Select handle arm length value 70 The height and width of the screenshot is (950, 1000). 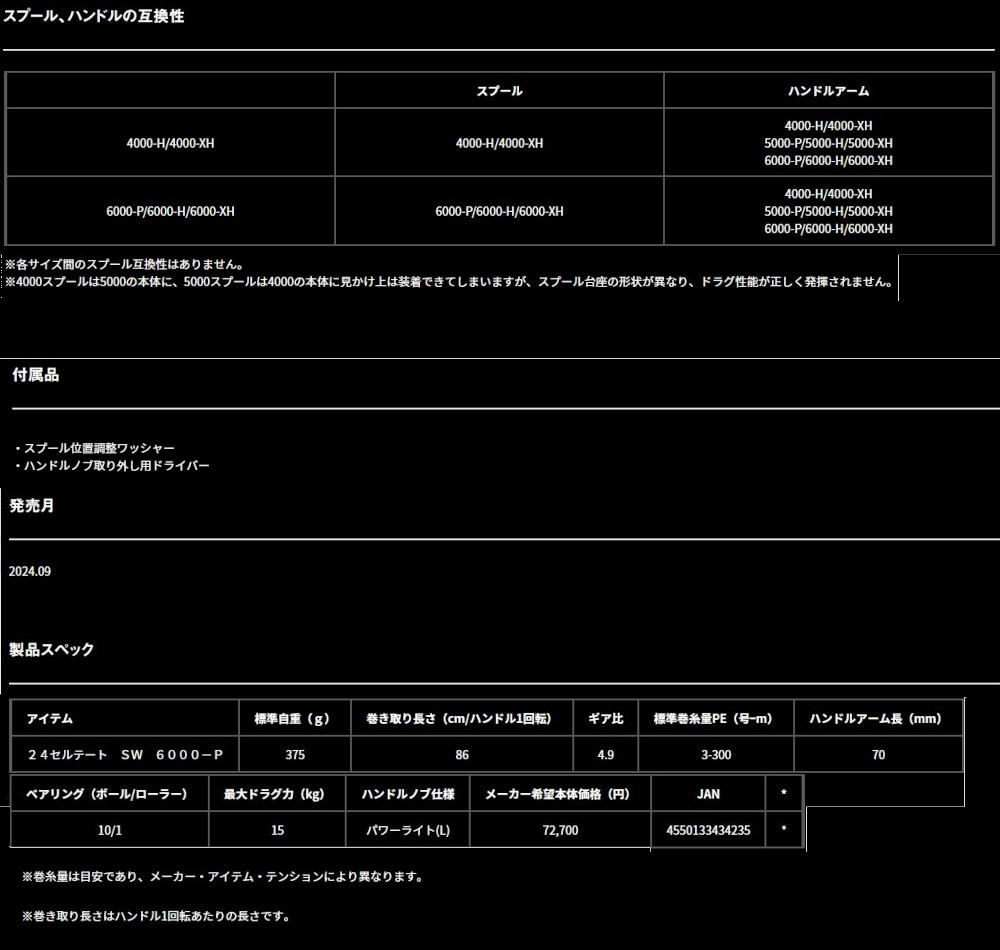click(879, 755)
